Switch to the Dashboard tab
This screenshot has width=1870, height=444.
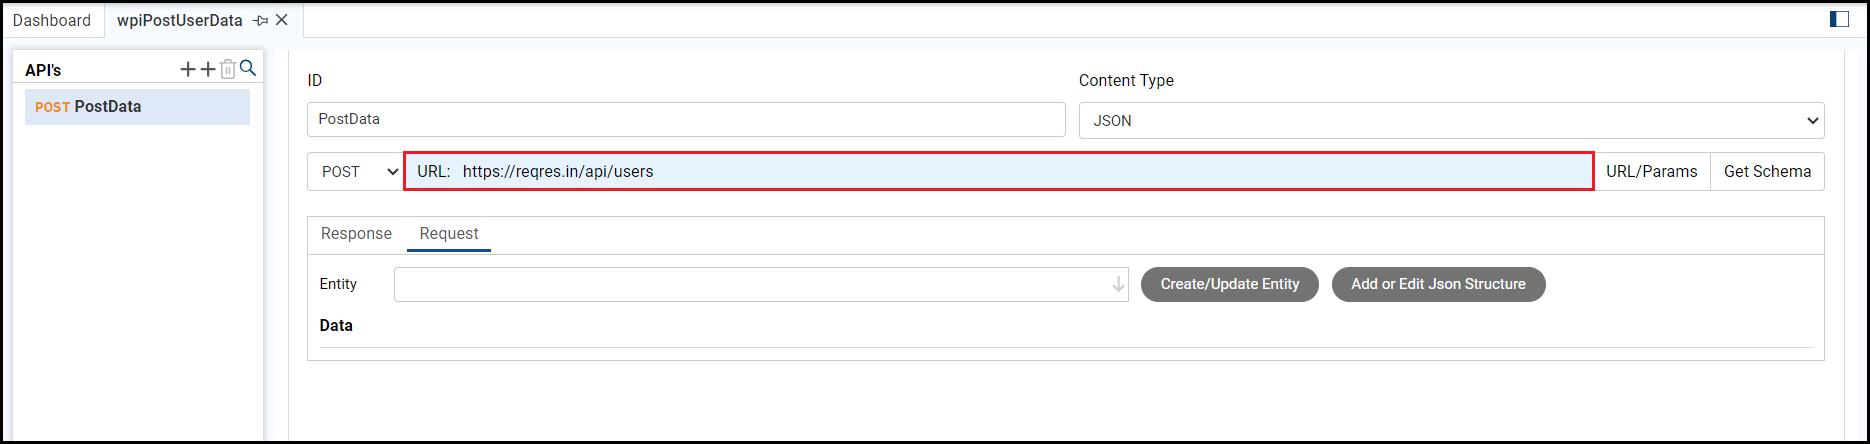click(x=52, y=20)
